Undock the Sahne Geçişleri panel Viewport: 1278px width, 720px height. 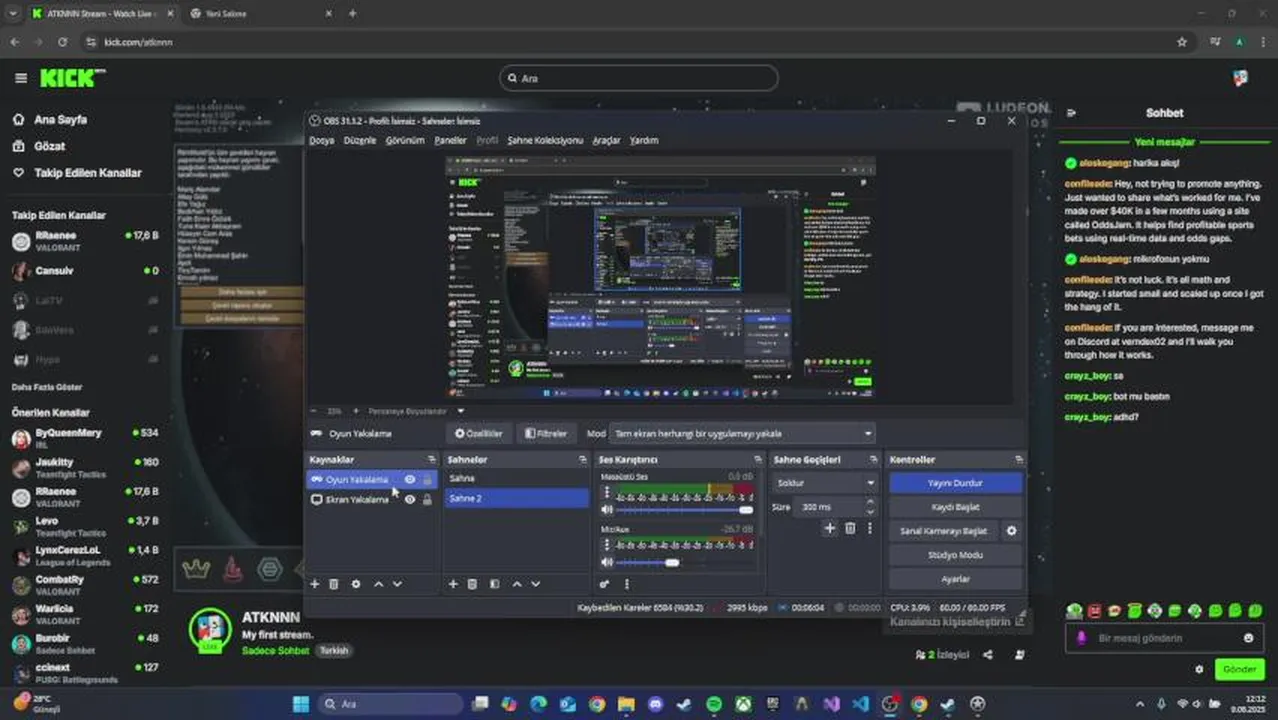(875, 460)
